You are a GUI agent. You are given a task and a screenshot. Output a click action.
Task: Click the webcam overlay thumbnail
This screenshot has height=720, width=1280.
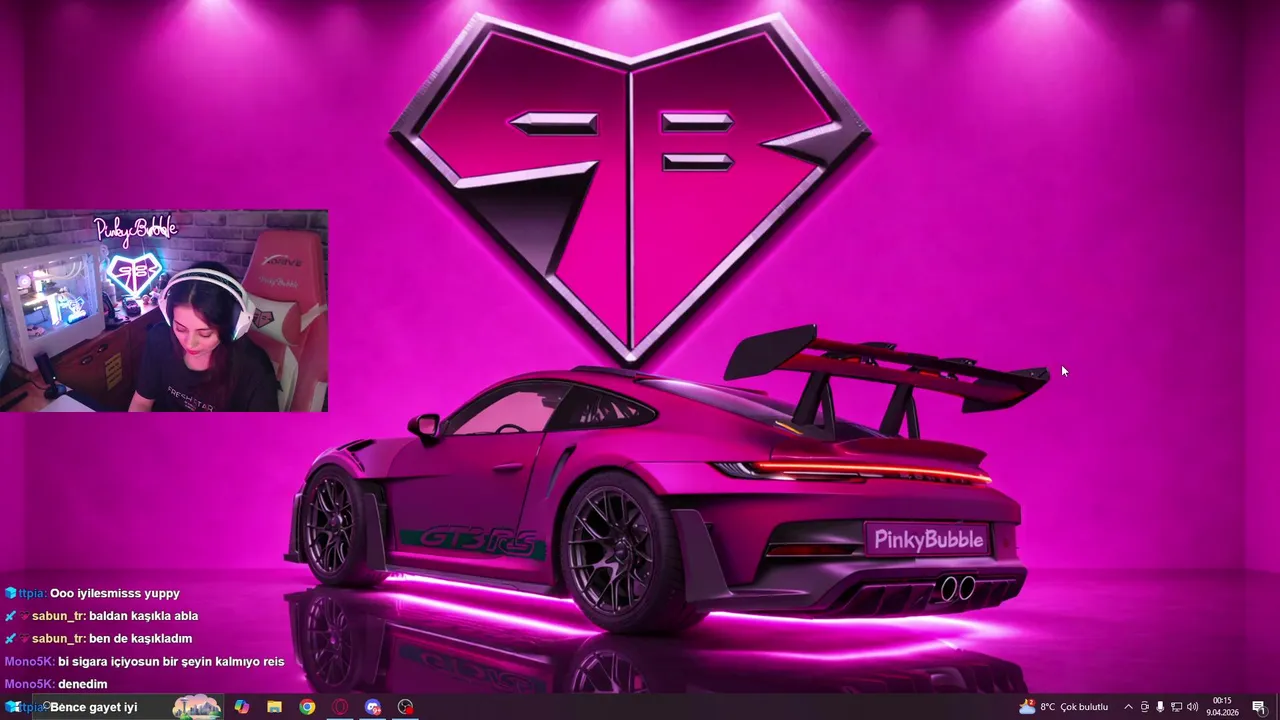tap(164, 311)
